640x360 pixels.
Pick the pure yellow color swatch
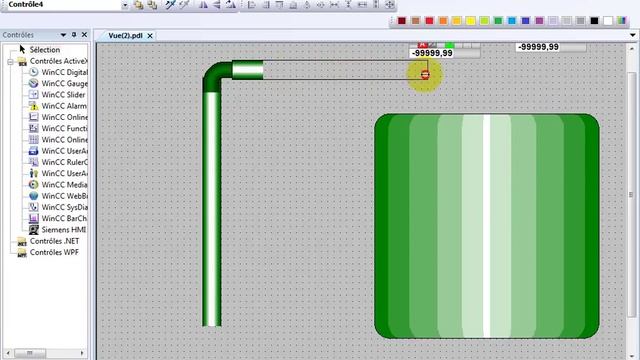click(471, 21)
